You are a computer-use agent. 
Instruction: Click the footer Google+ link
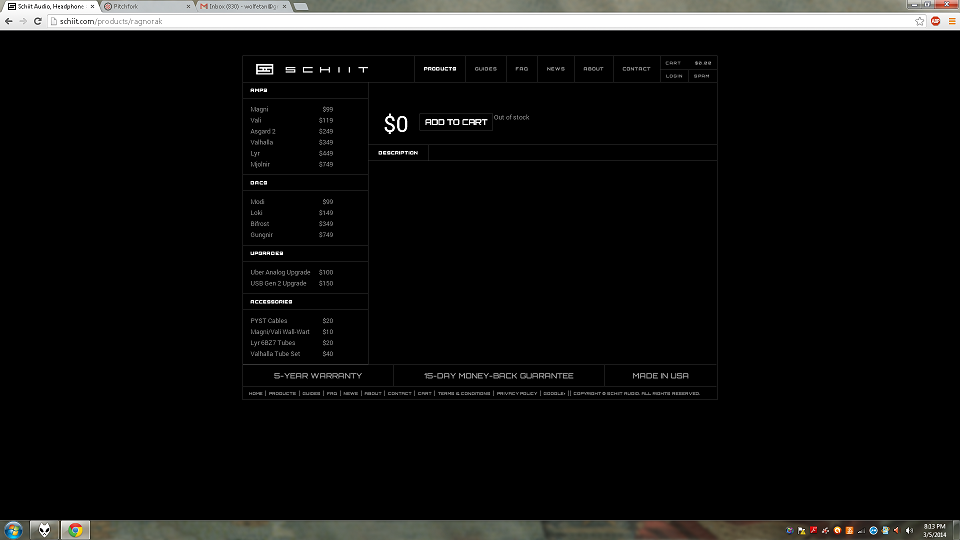point(554,393)
